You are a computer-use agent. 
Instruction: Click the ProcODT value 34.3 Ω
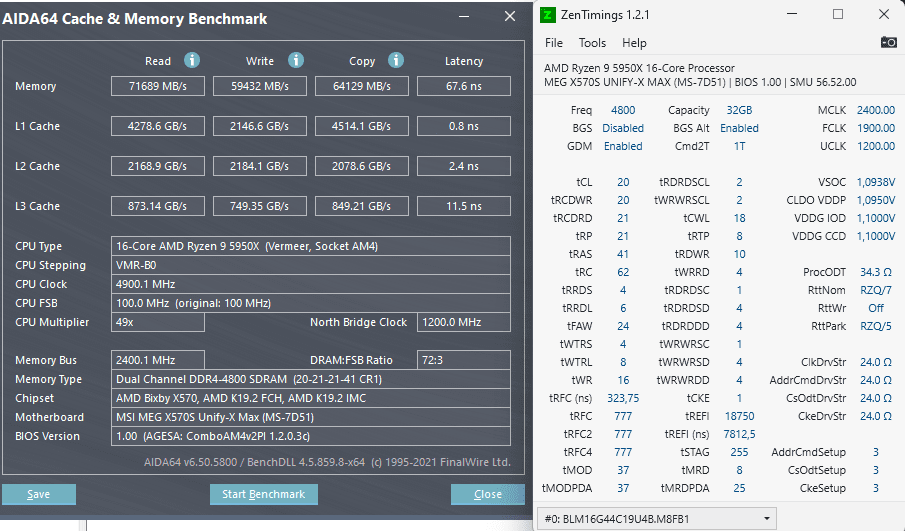coord(876,272)
